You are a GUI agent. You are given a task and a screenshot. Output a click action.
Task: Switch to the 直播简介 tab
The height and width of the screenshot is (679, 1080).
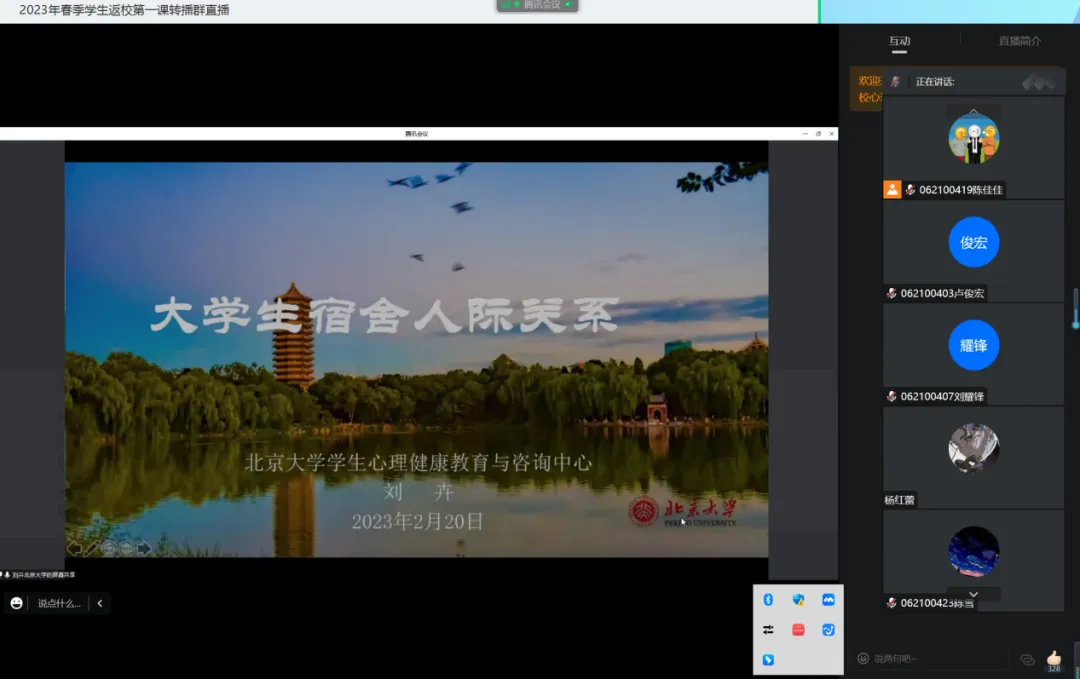1019,41
